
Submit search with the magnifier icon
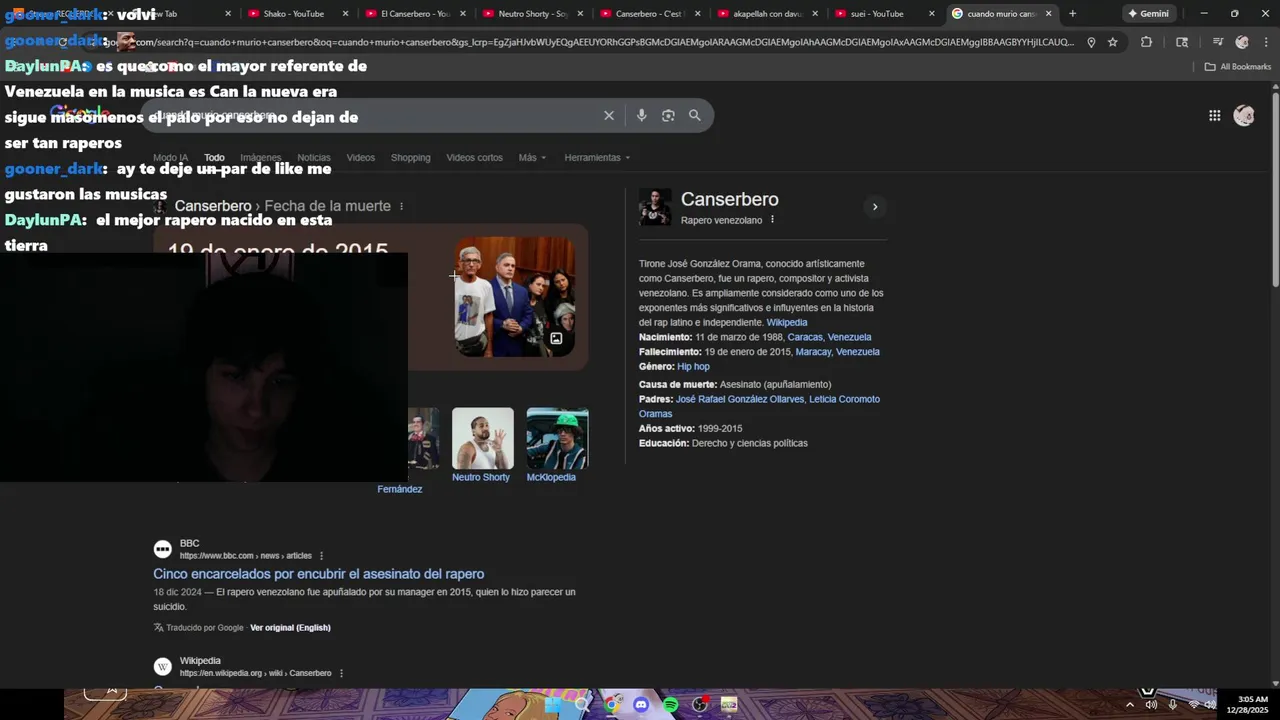(695, 115)
